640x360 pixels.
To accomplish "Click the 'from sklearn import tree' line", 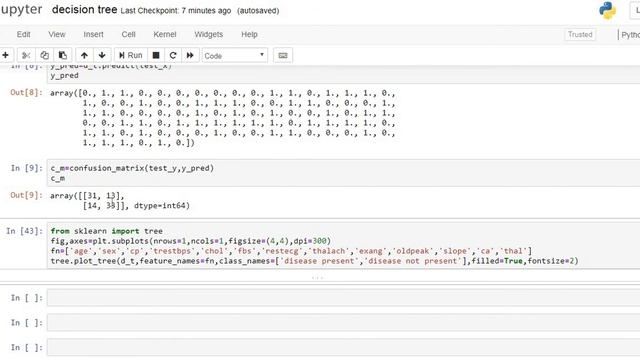I will coord(107,231).
